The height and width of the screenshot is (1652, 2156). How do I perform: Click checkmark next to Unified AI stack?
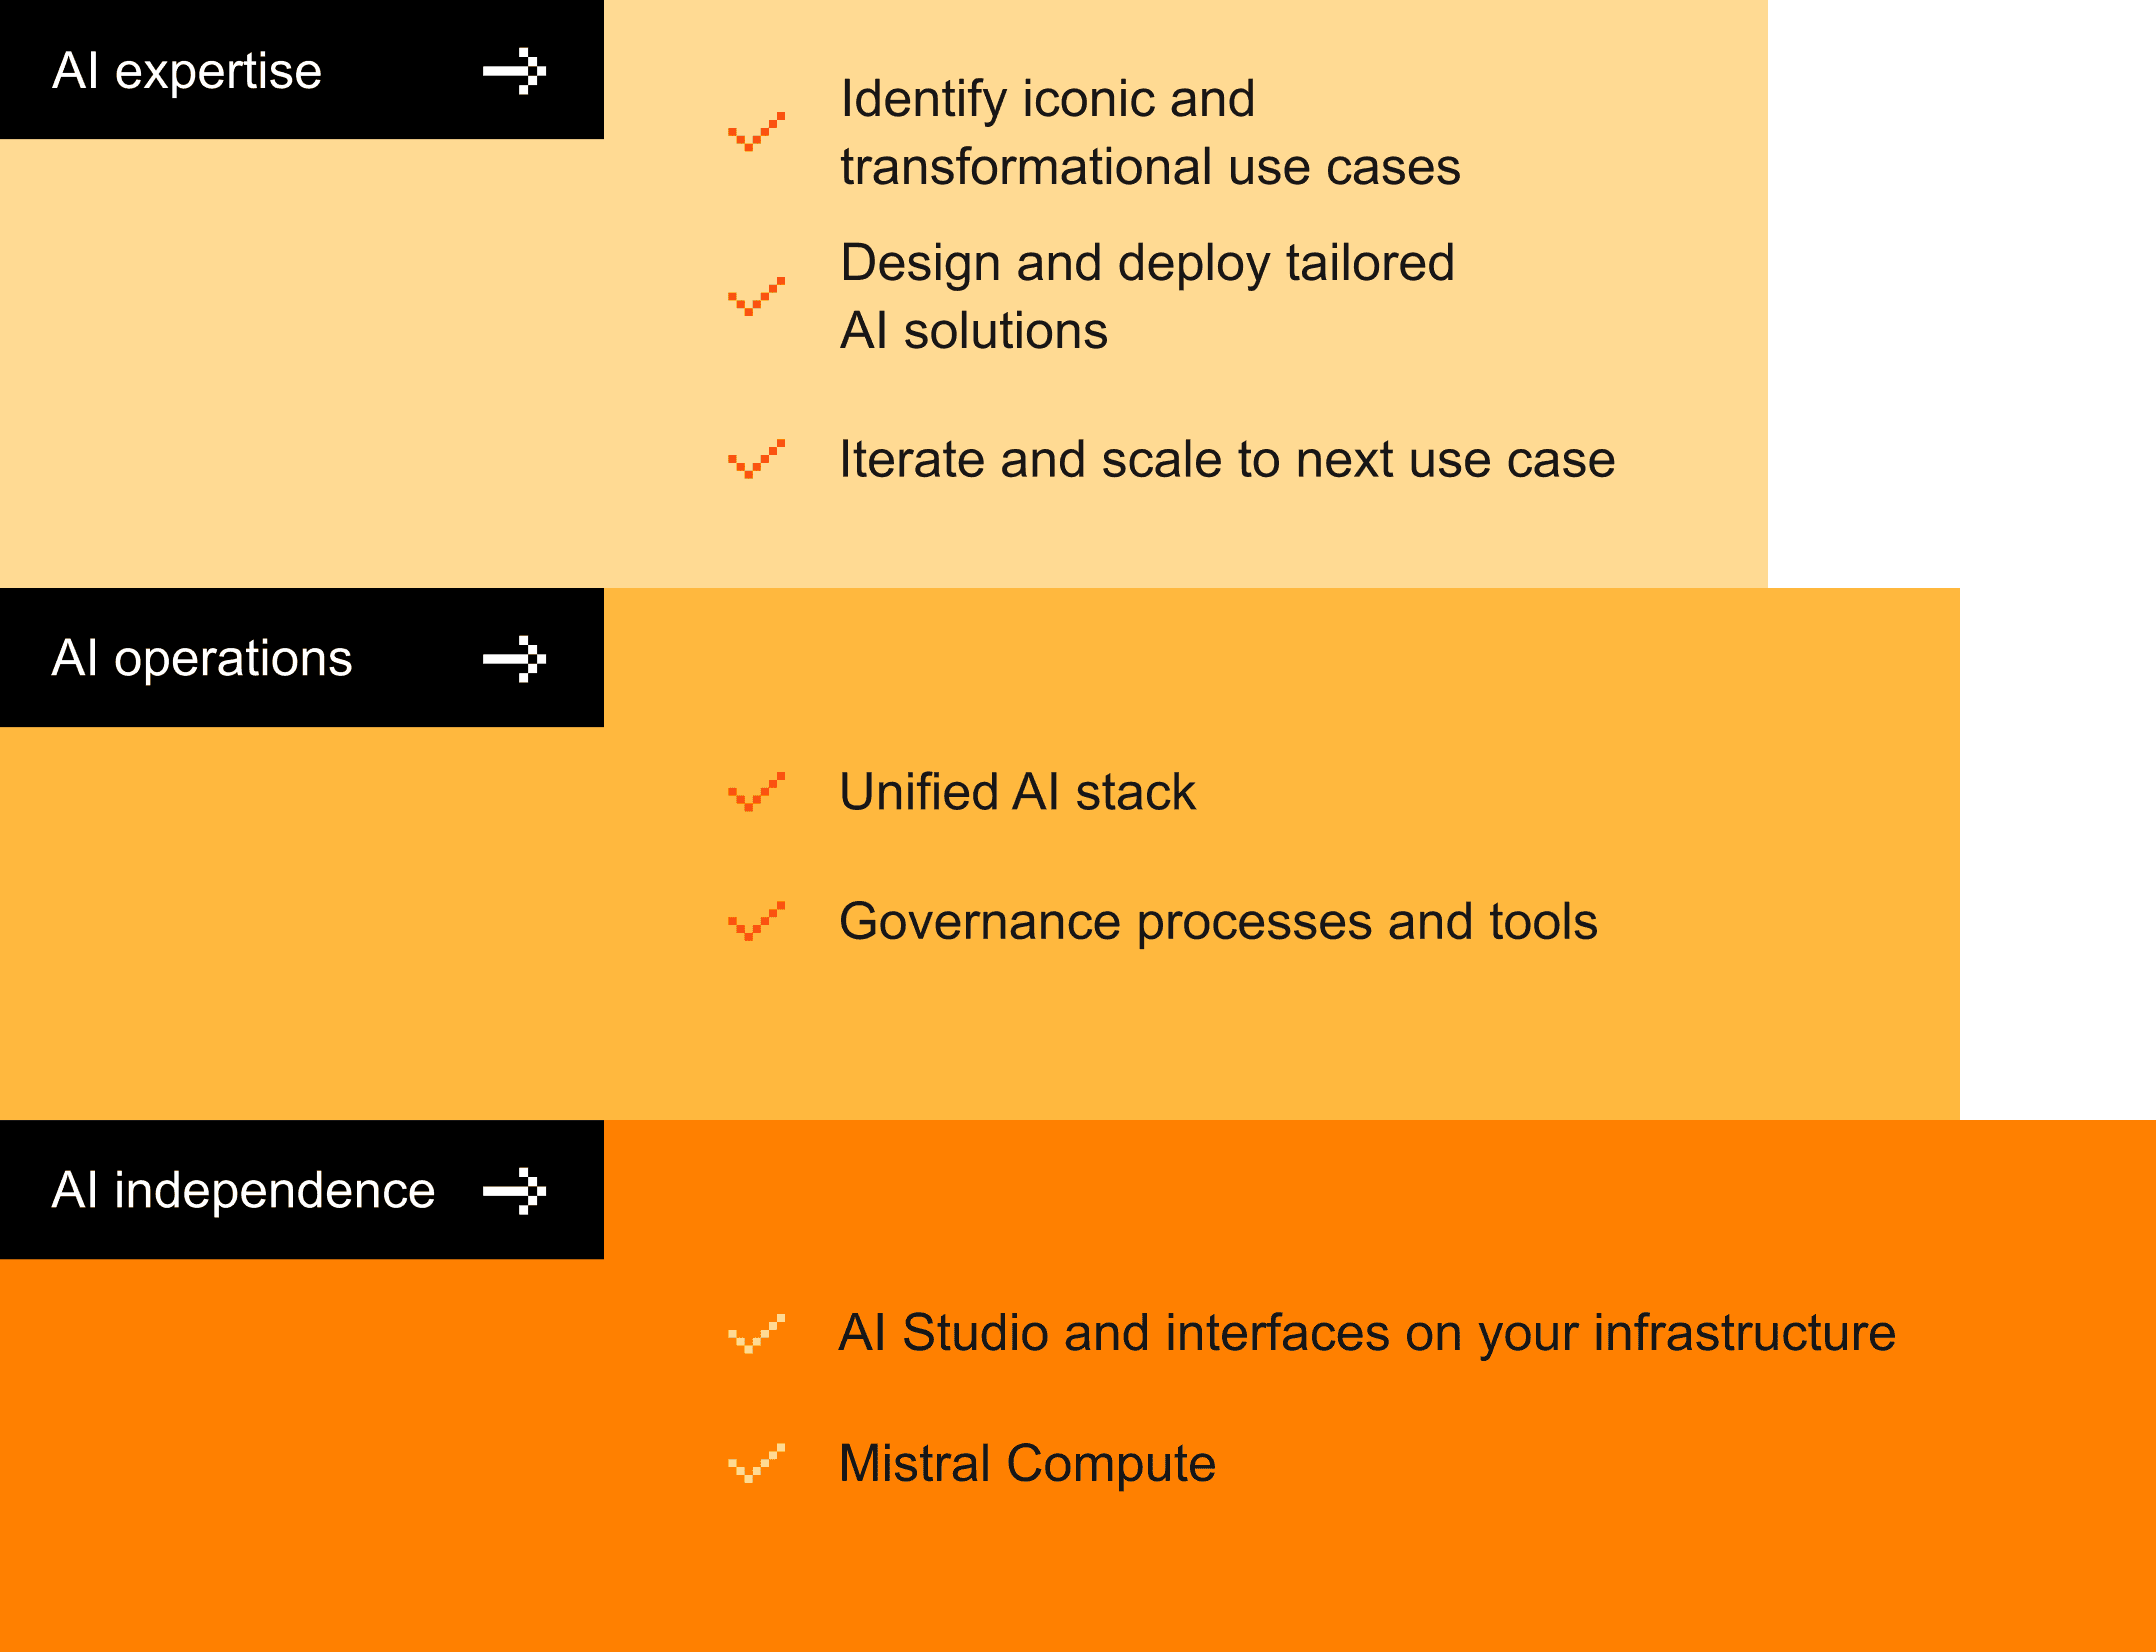(756, 792)
